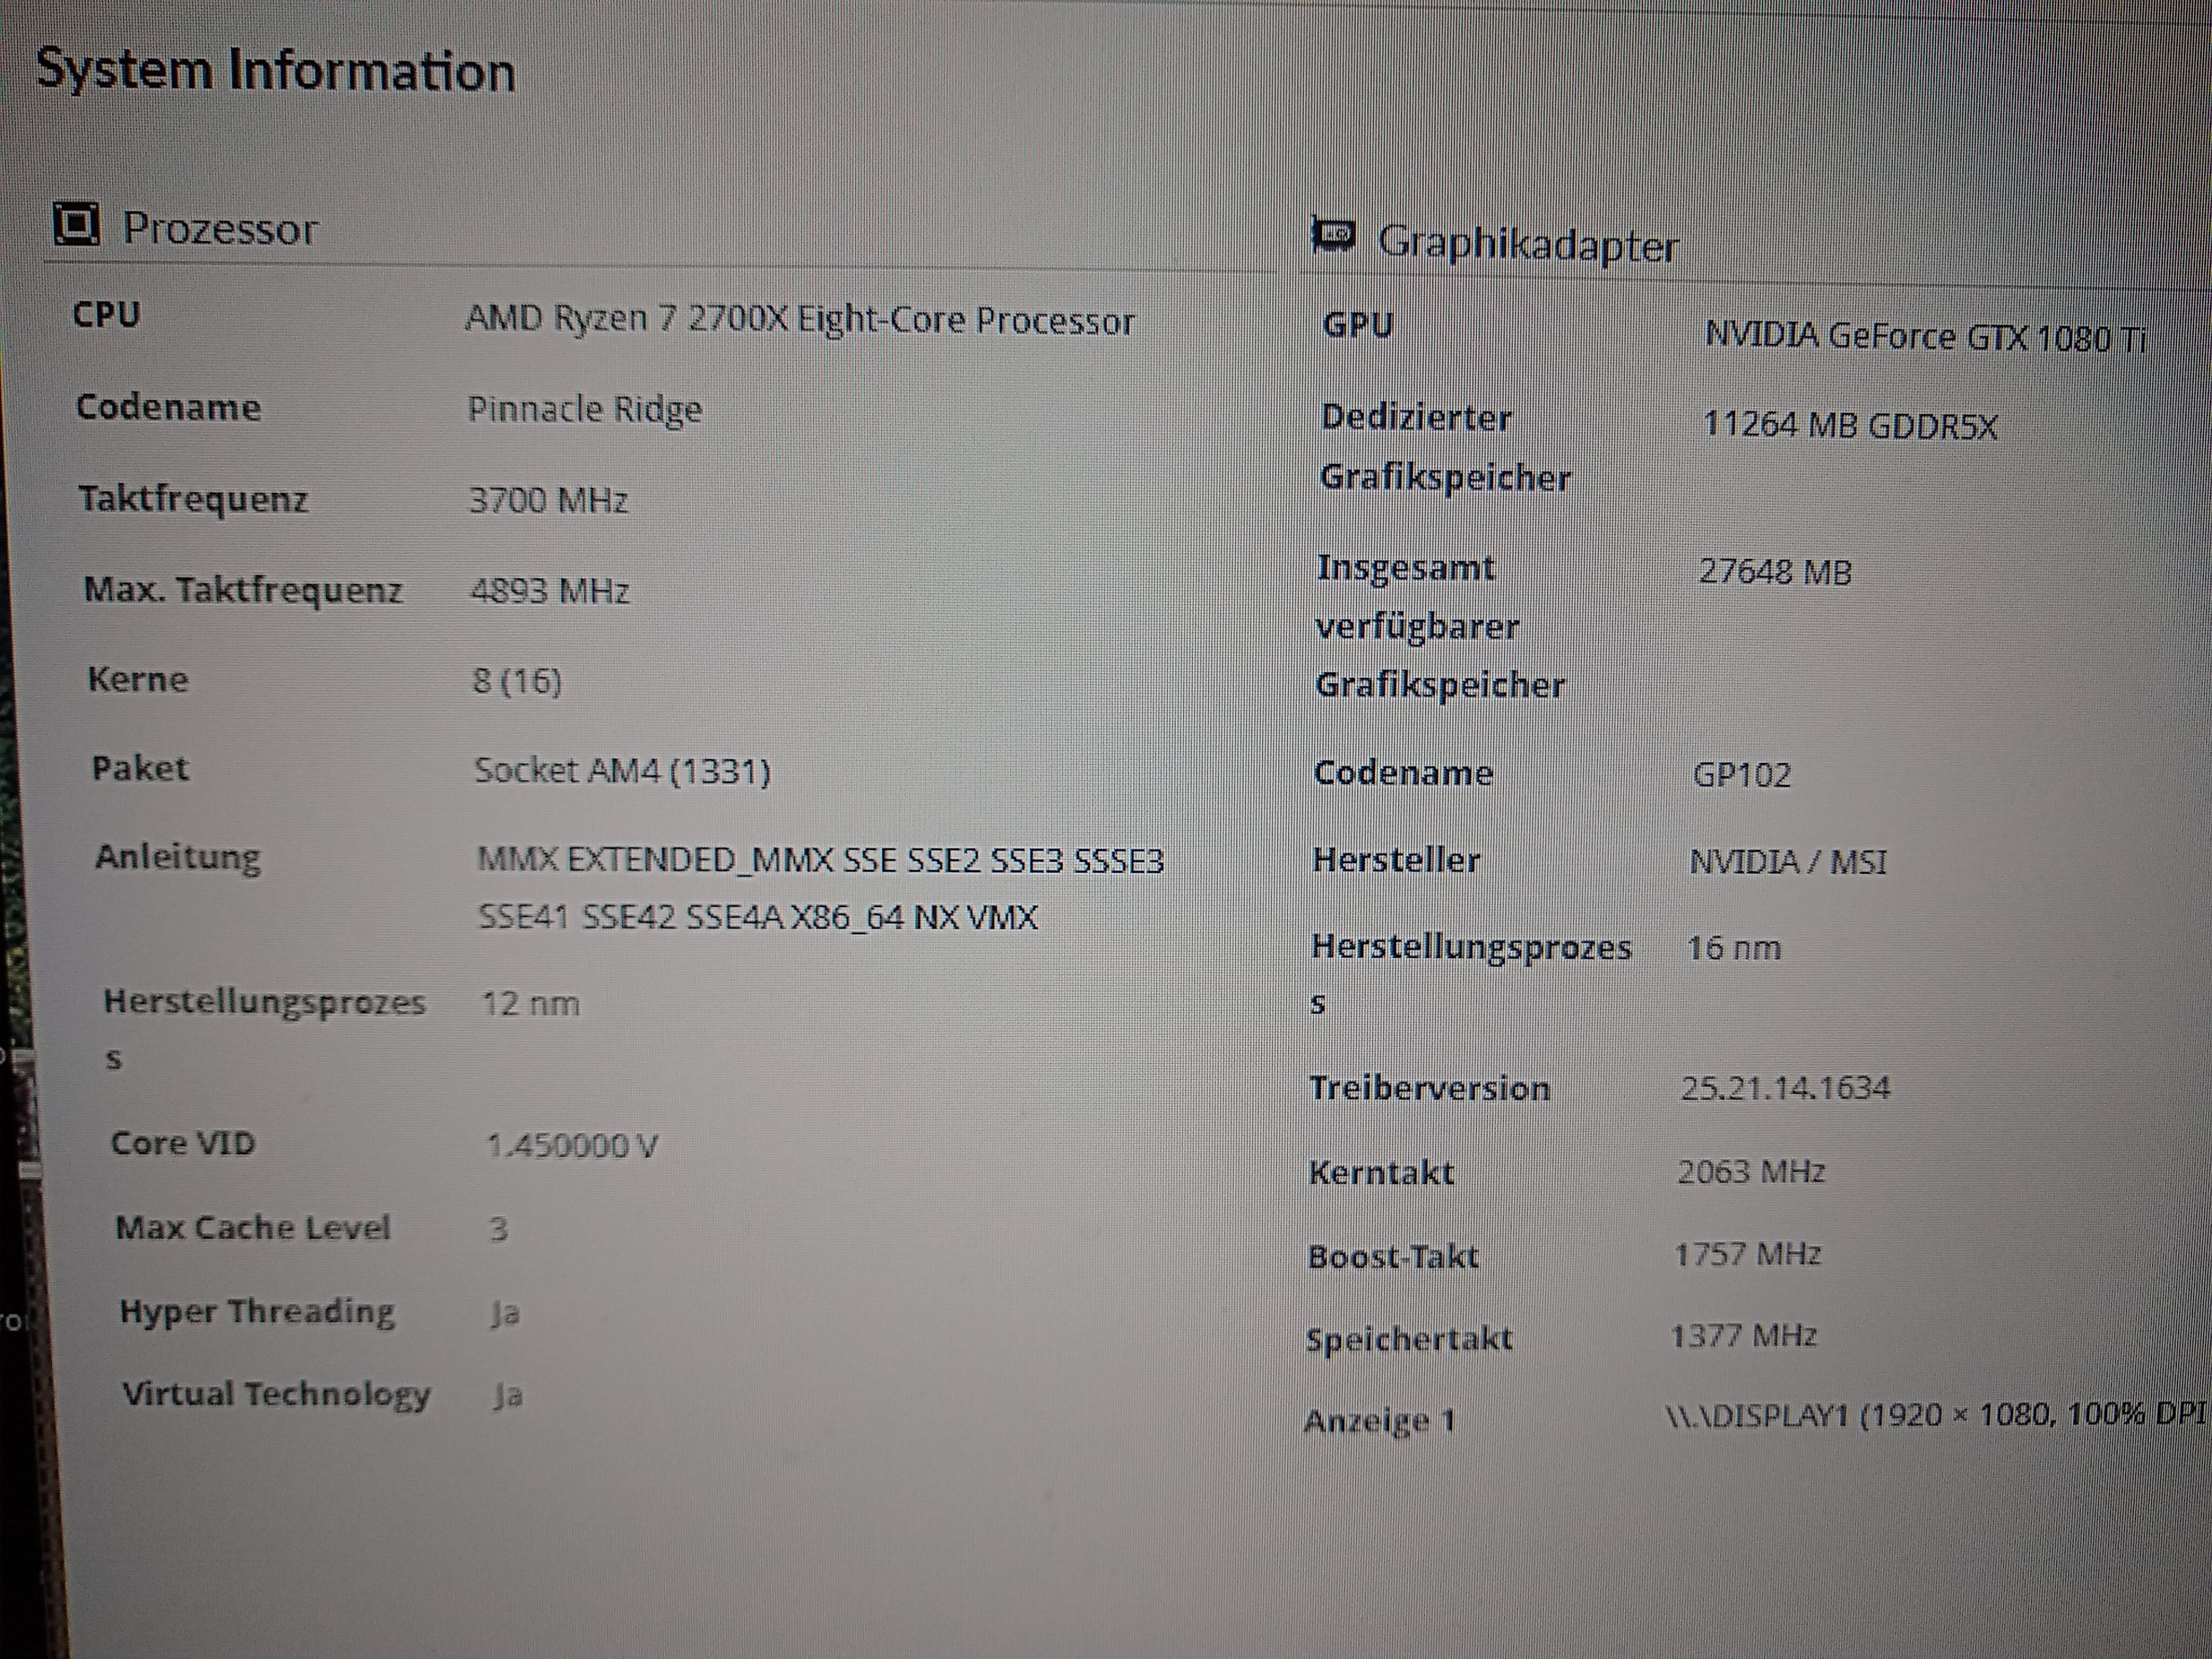Click the Socket AM4 (1331) value
This screenshot has height=1659, width=2212.
(622, 771)
